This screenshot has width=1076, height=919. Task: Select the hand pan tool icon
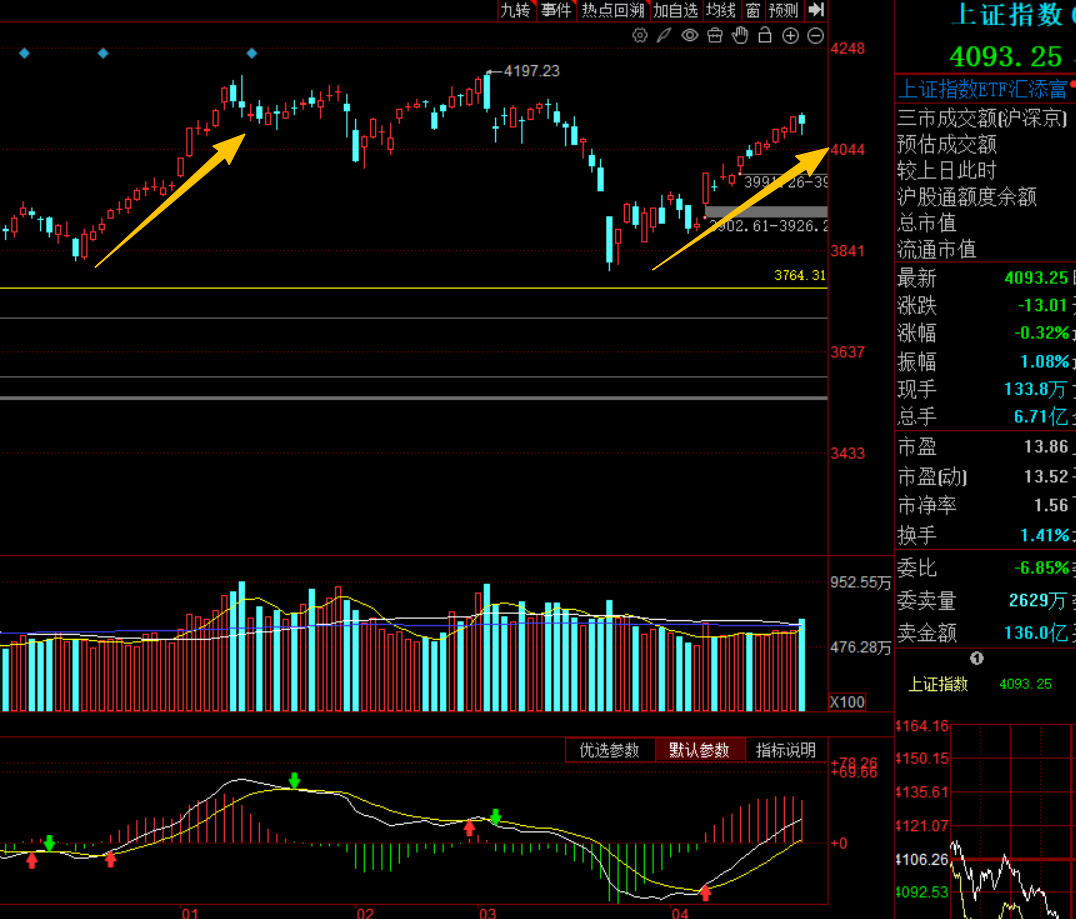click(x=740, y=36)
